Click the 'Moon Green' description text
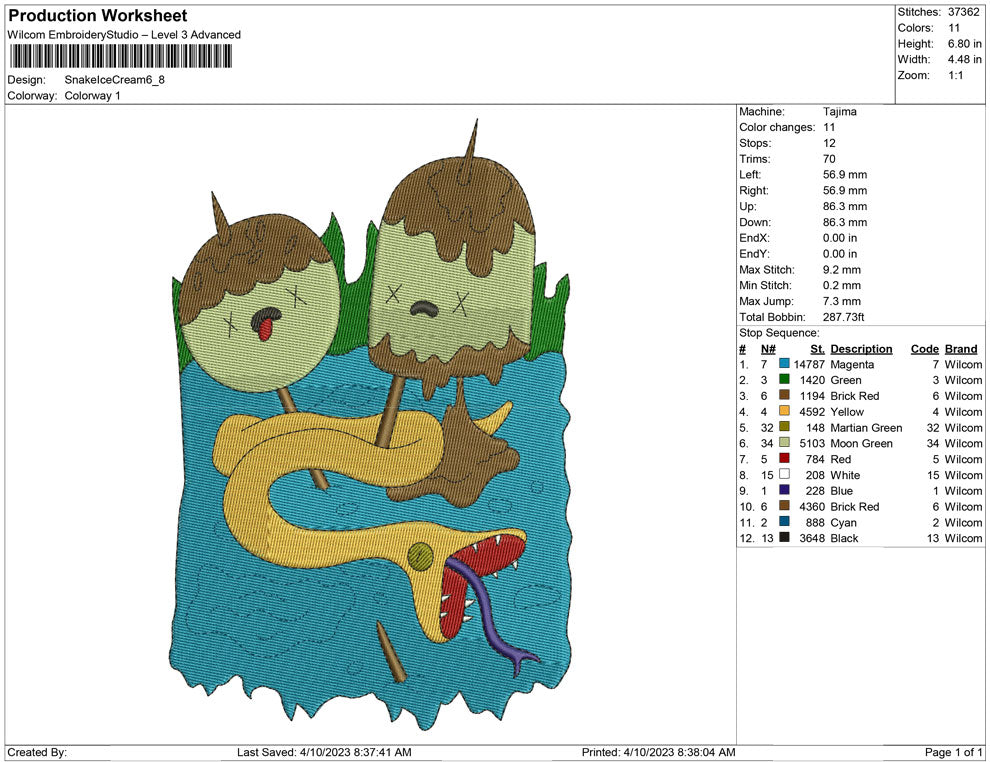 click(x=861, y=443)
